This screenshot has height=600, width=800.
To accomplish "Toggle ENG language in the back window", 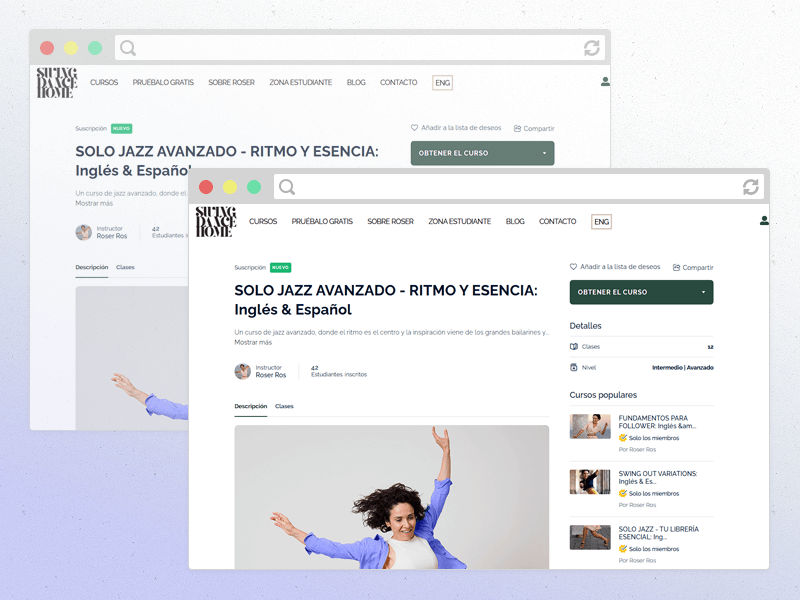I will (442, 82).
